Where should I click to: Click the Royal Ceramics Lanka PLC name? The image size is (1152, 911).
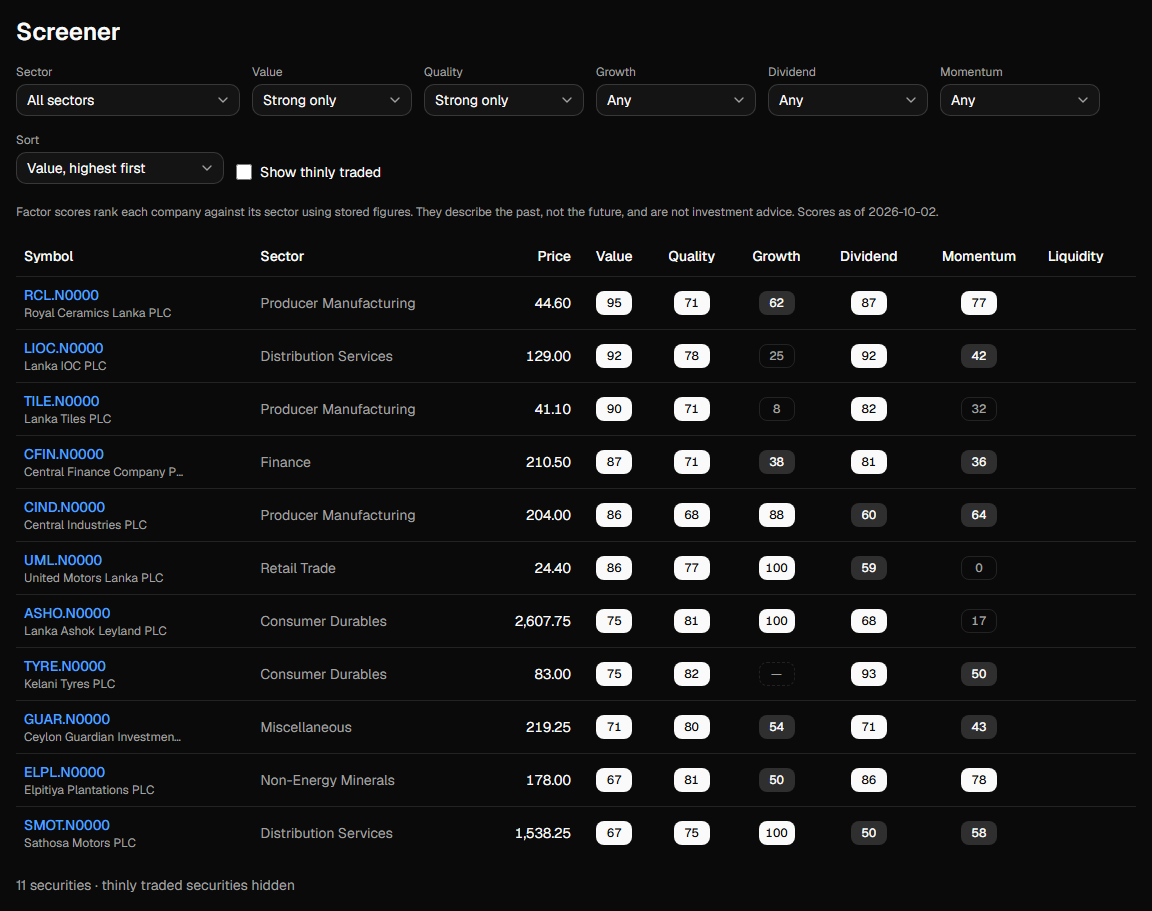(x=97, y=313)
